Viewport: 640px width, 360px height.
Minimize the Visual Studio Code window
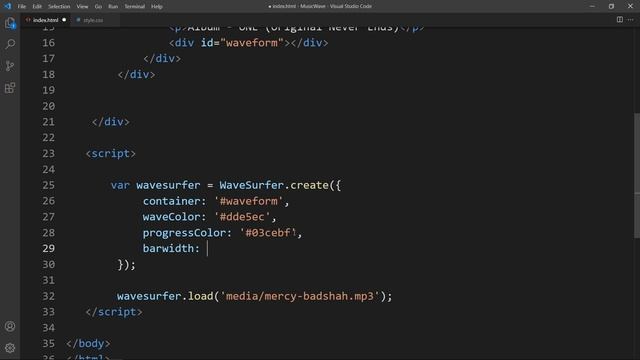coord(592,6)
